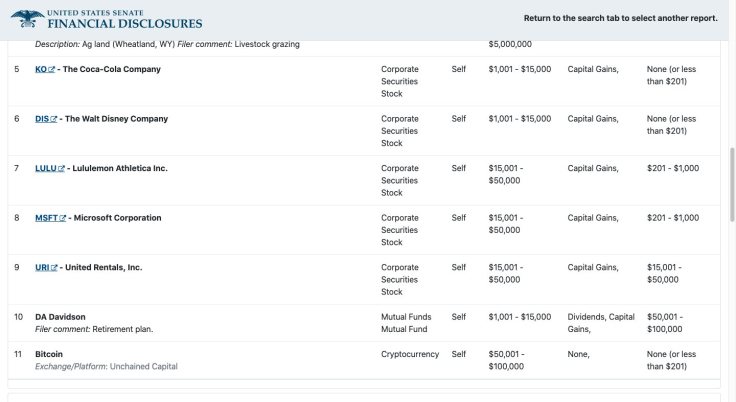736x402 pixels.
Task: Open the URI ticker link
Action: [x=42, y=267]
